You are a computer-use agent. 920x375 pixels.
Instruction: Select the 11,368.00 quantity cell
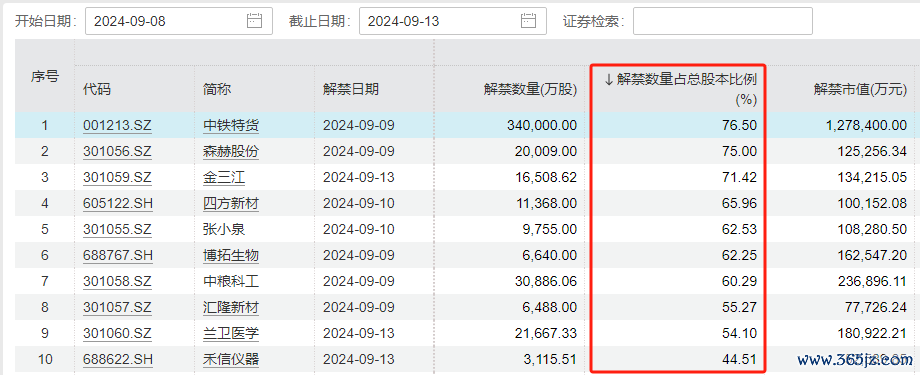(546, 203)
